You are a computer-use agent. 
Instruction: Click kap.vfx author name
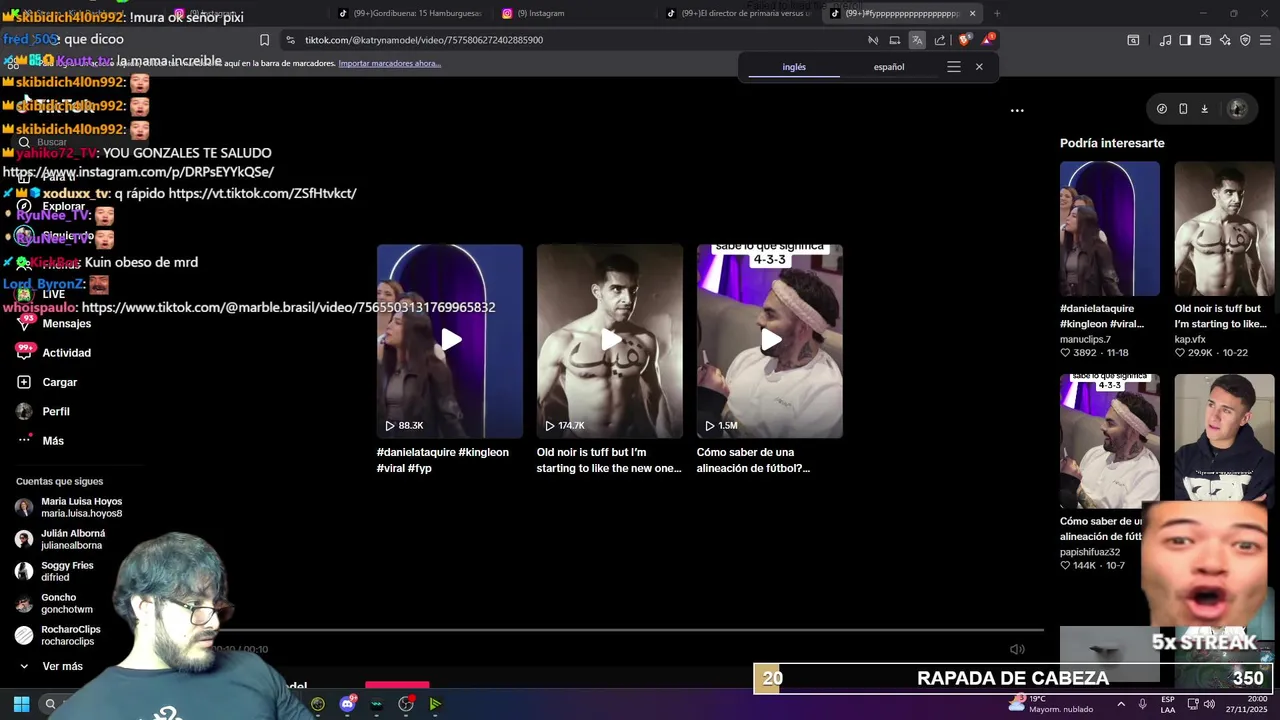point(1191,339)
